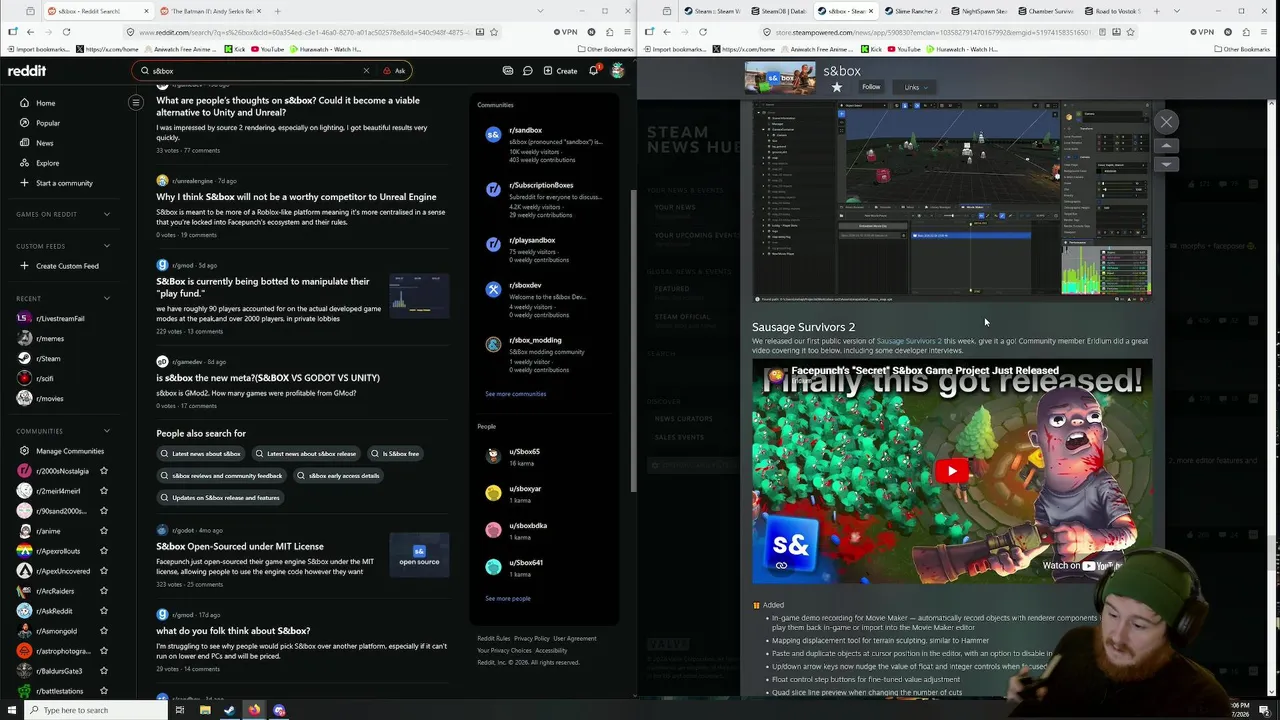Open the Reddit user avatar menu
Viewport: 1280px width, 720px height.
pyautogui.click(x=618, y=71)
